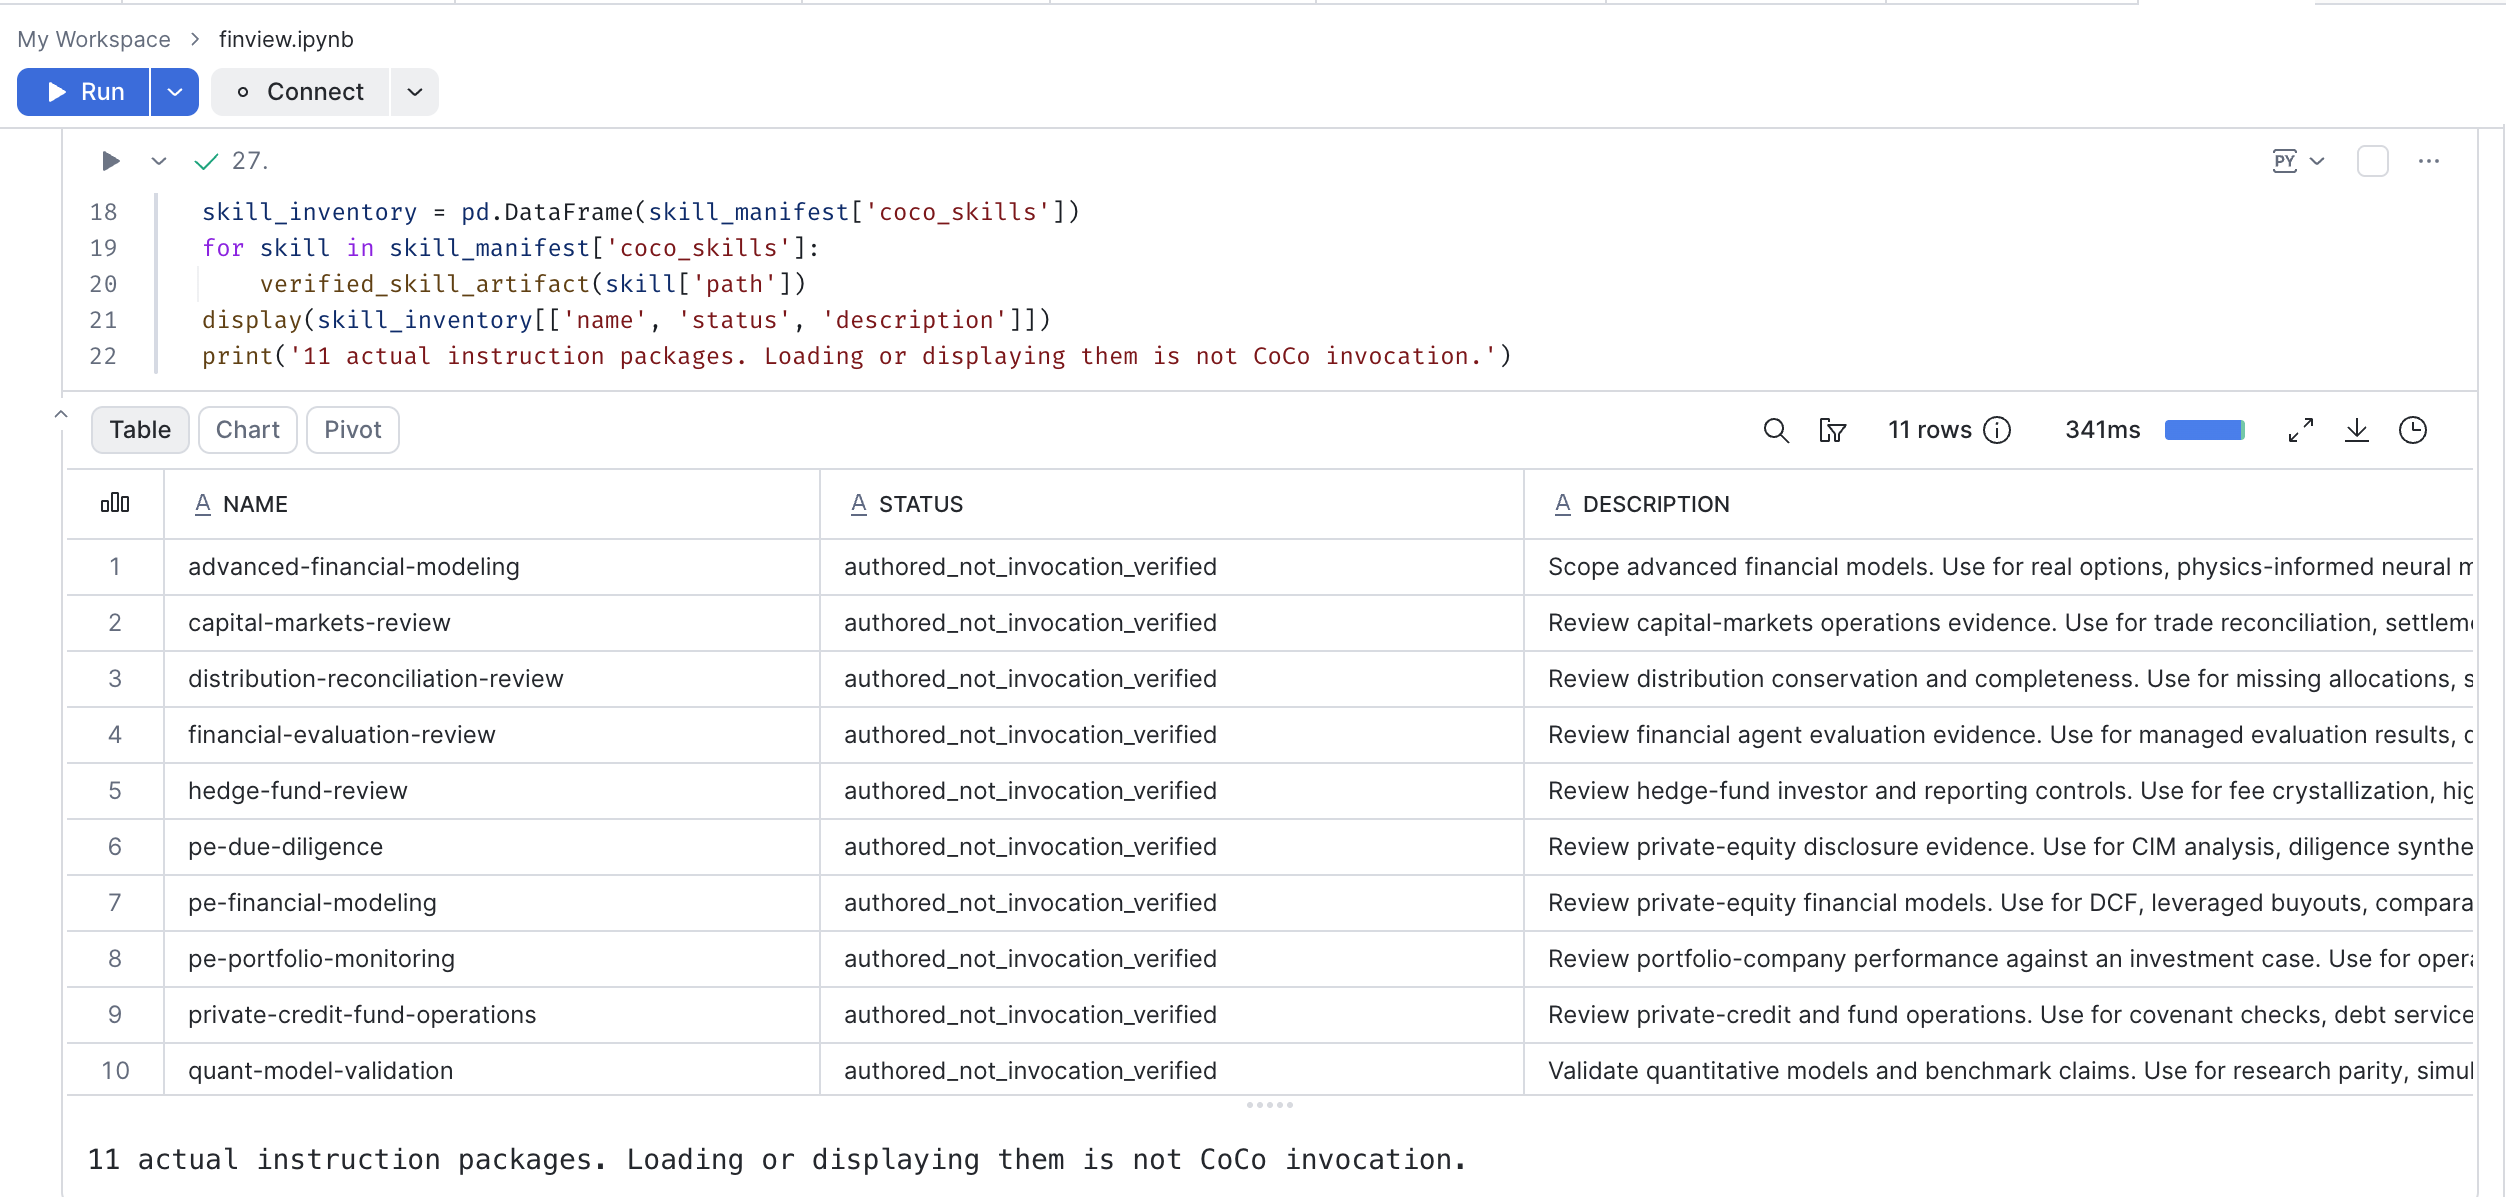
Task: Download the results table
Action: tap(2357, 430)
